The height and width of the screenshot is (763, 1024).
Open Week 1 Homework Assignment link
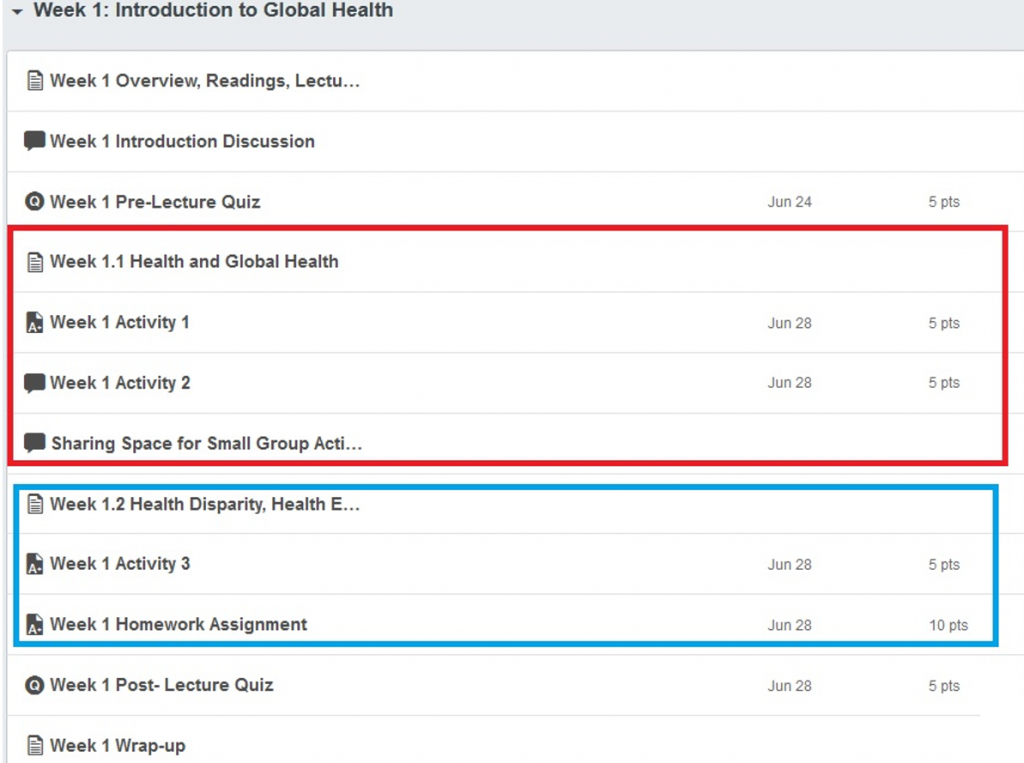click(178, 625)
